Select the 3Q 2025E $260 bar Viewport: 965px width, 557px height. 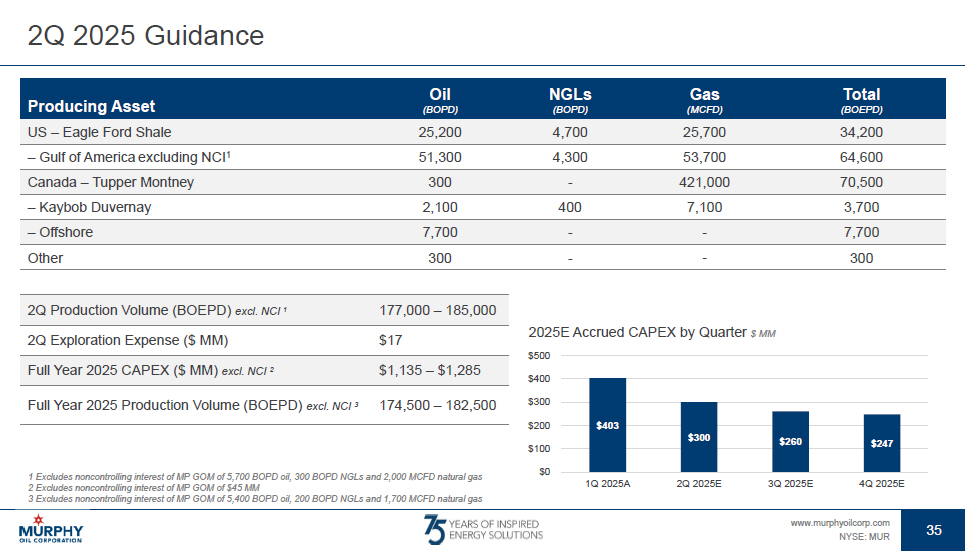coord(791,441)
